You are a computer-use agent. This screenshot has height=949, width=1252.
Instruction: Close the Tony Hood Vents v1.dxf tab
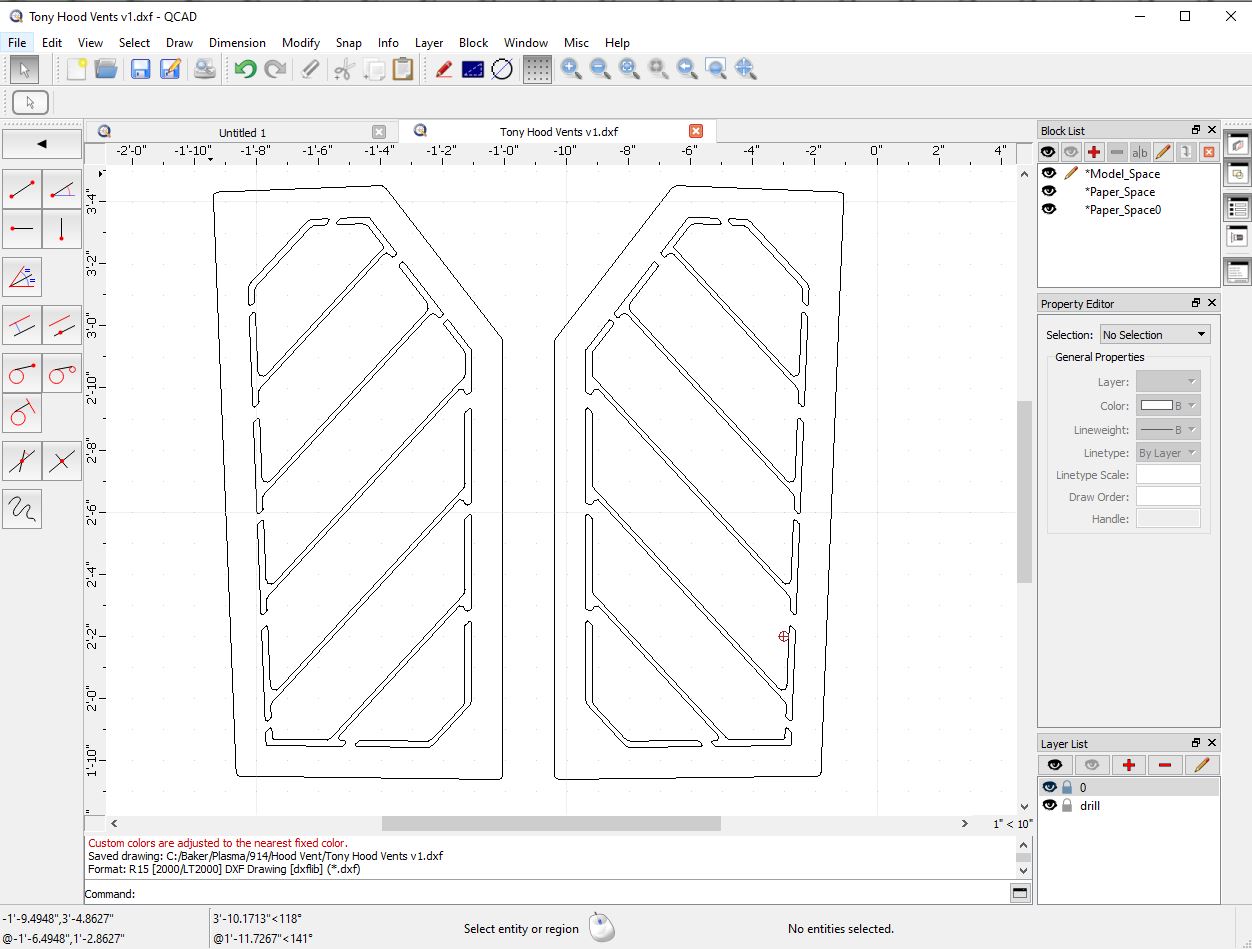point(696,131)
